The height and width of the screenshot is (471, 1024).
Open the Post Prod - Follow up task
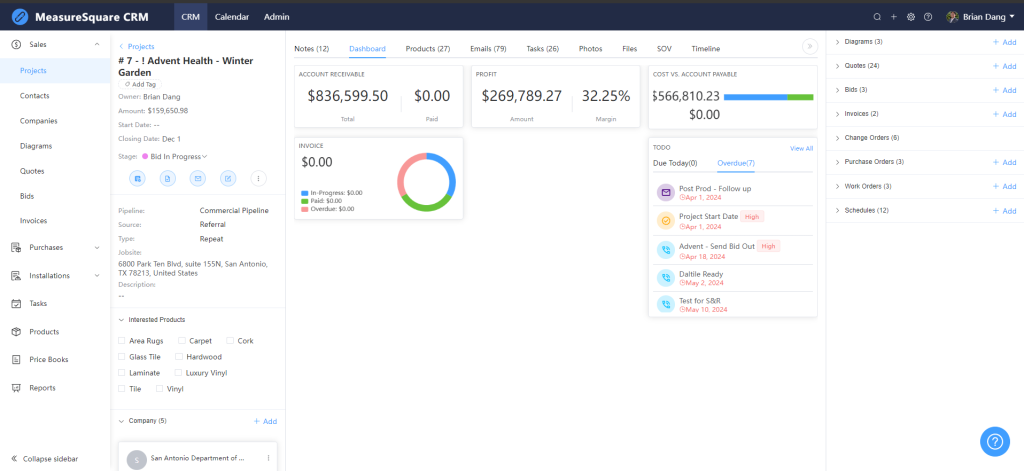tap(714, 188)
